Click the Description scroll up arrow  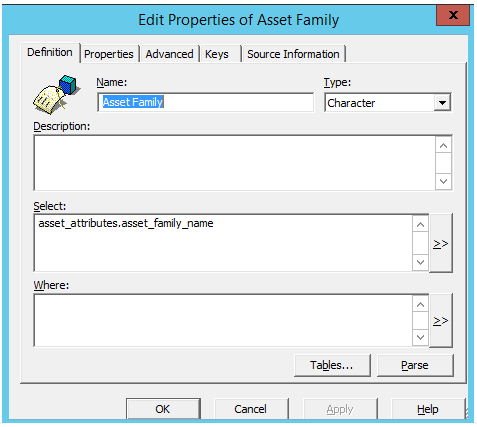443,146
